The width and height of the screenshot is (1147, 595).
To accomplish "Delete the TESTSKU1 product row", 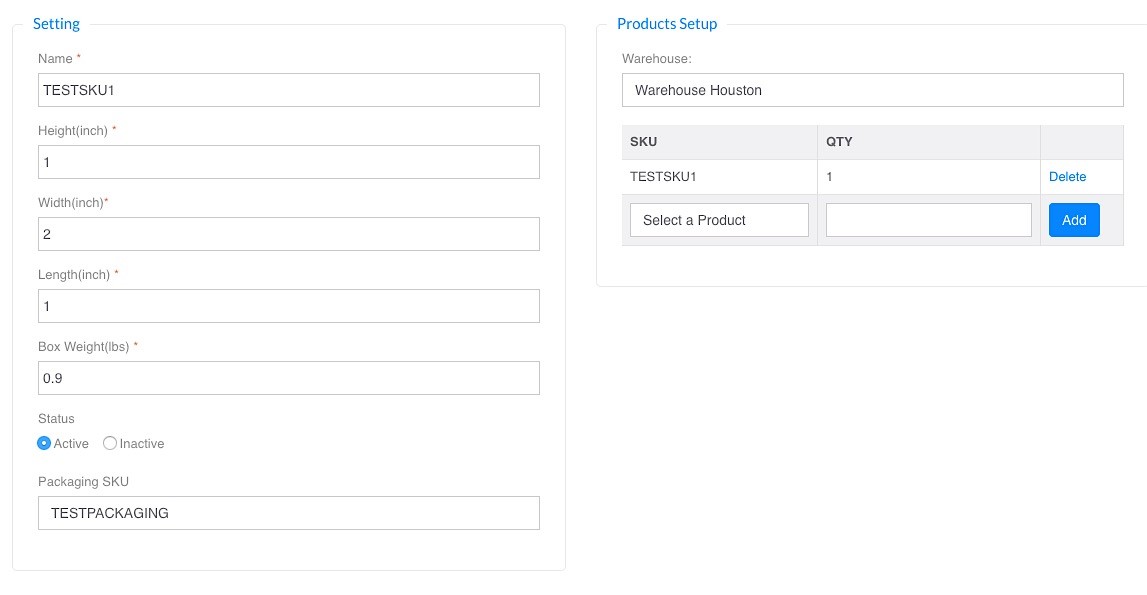I will [1067, 176].
